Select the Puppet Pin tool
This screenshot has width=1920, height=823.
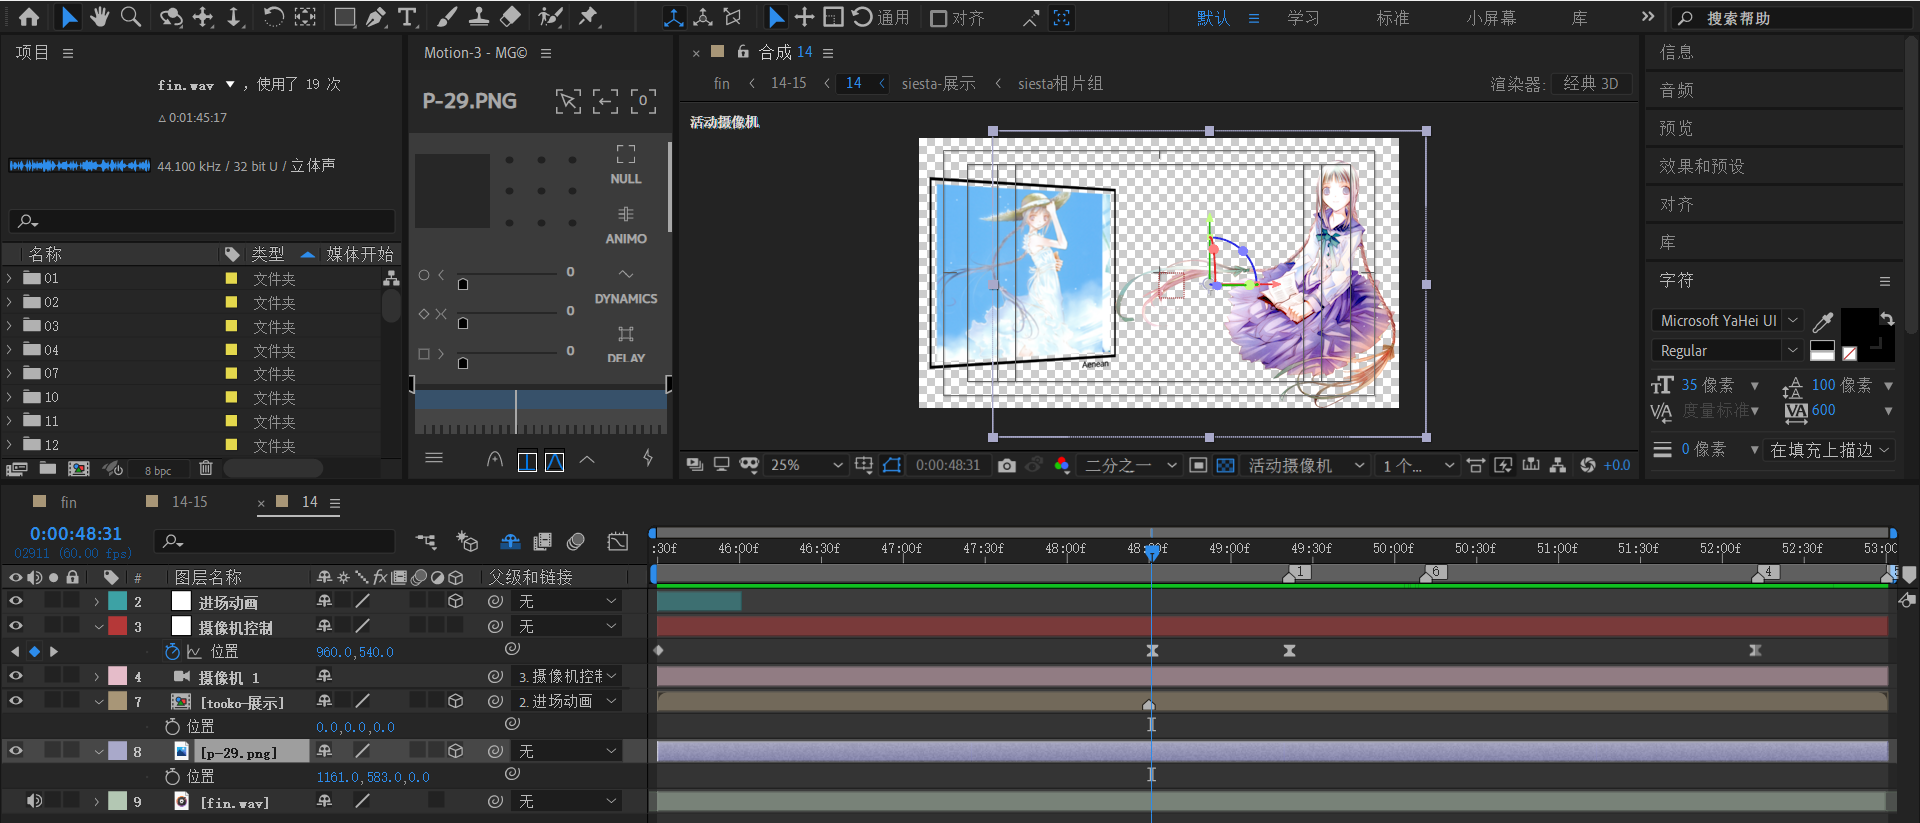[589, 17]
